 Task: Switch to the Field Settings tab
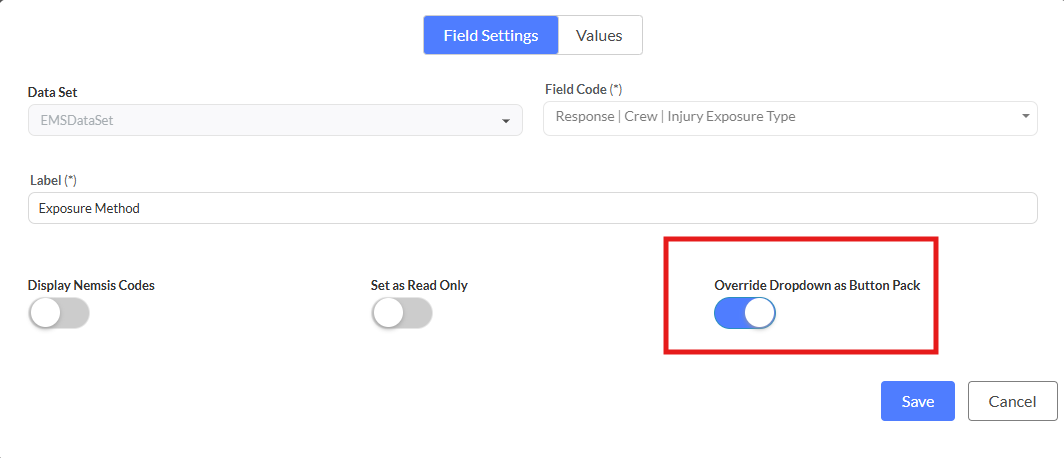[x=490, y=35]
